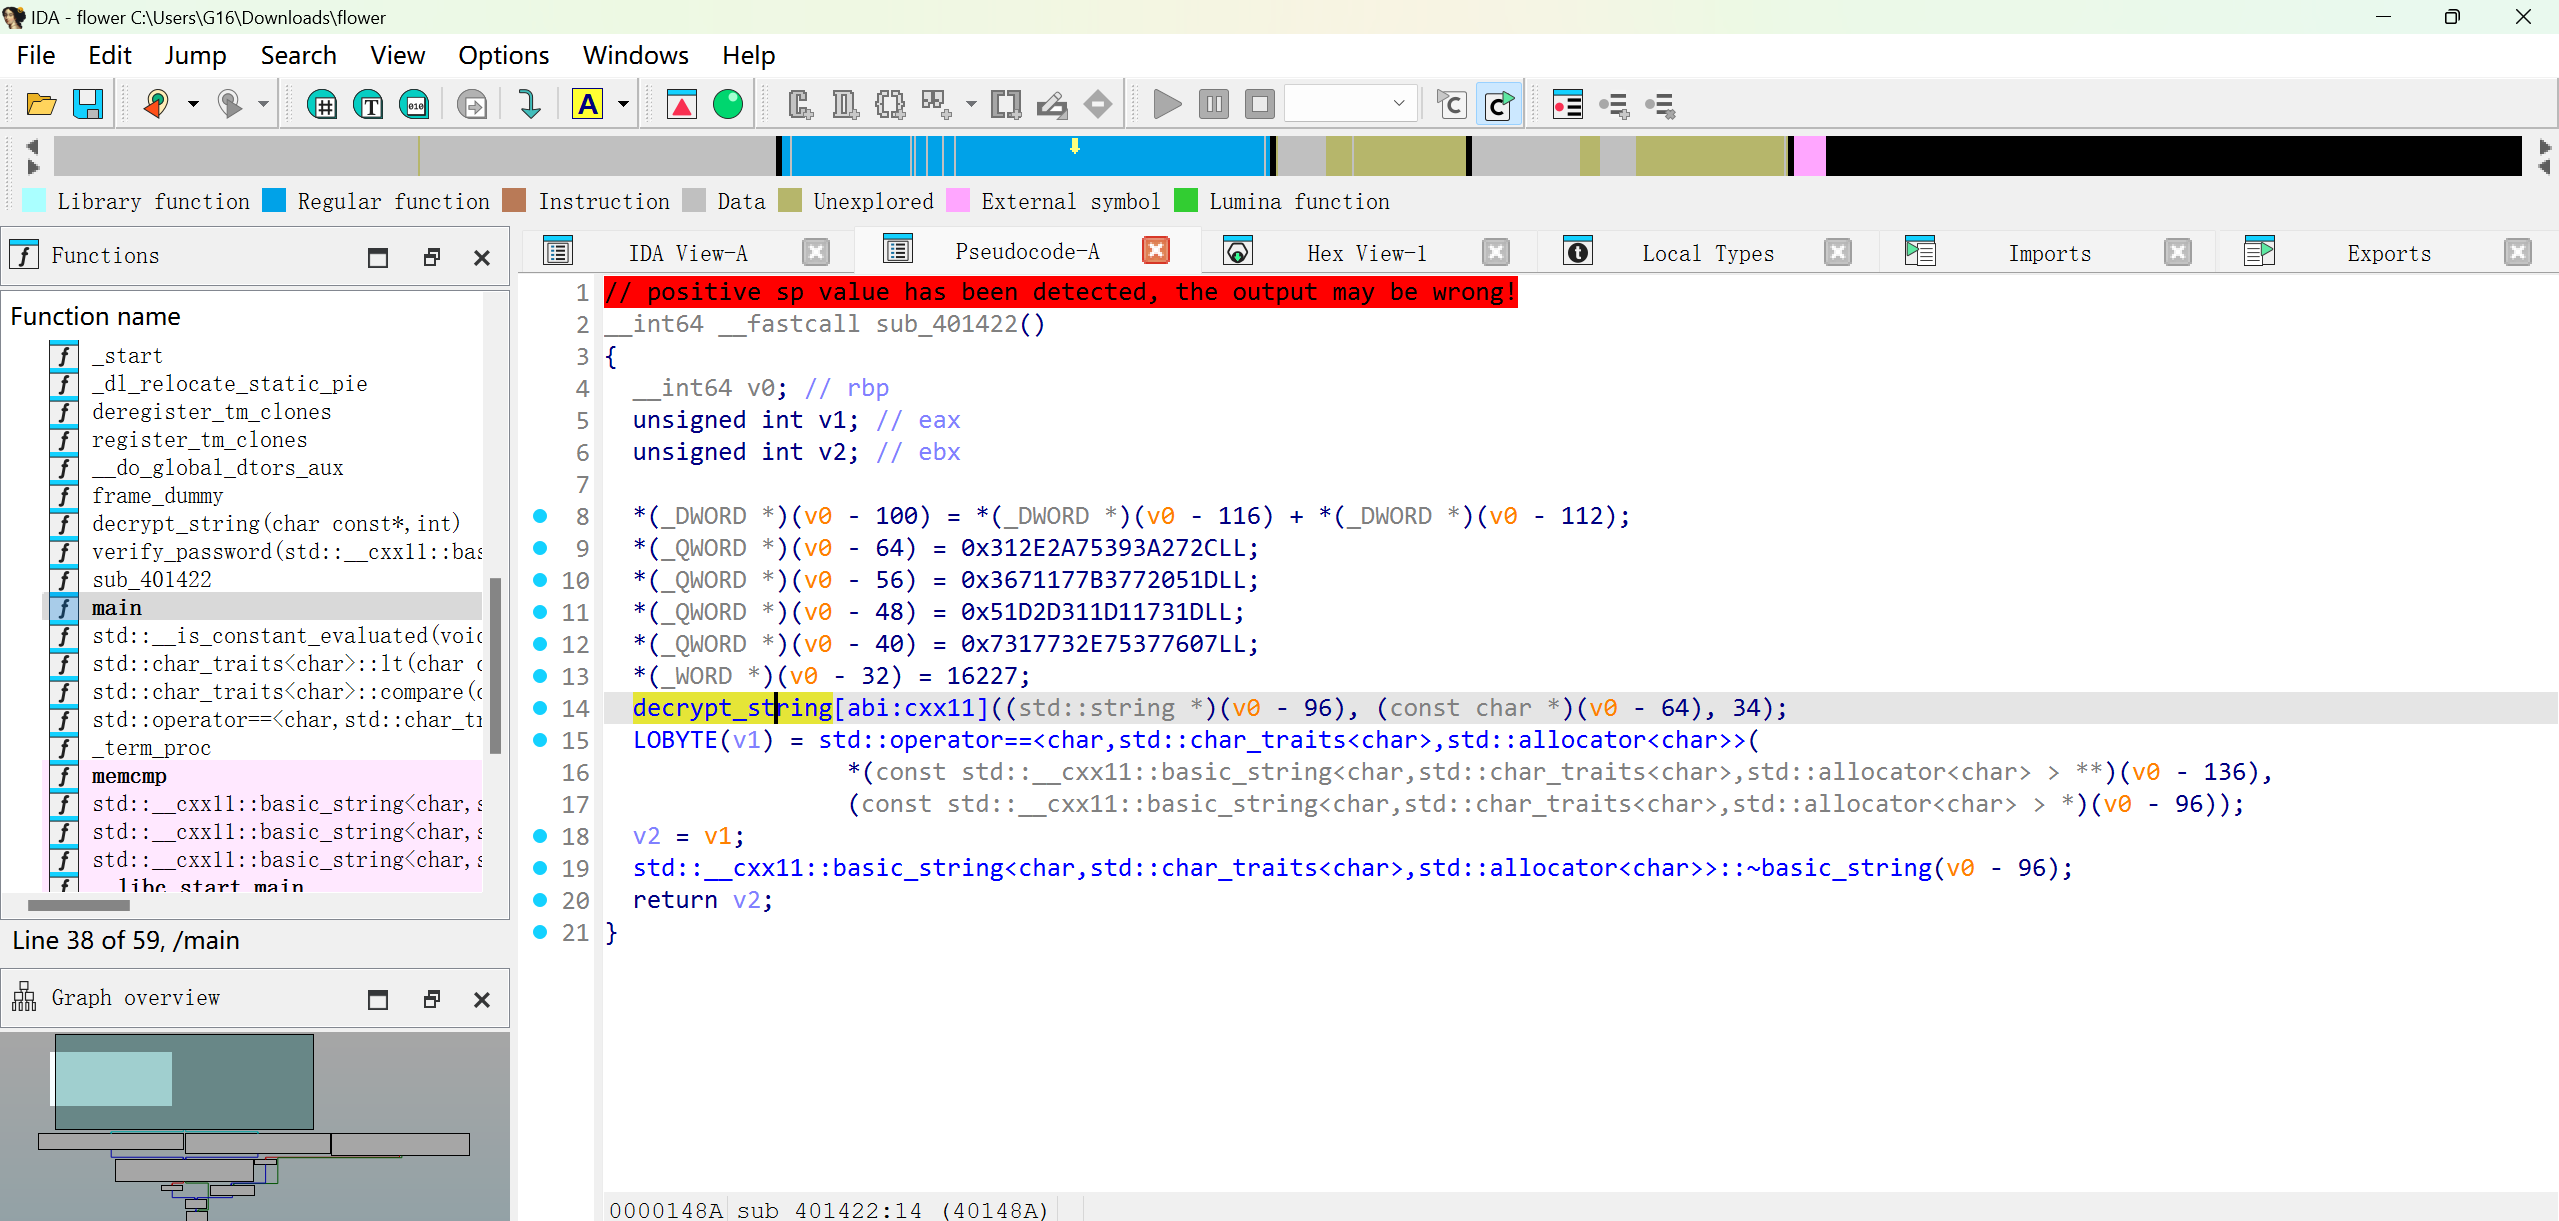
Task: Click the Functions panel horizontal scrollbar
Action: click(x=78, y=905)
